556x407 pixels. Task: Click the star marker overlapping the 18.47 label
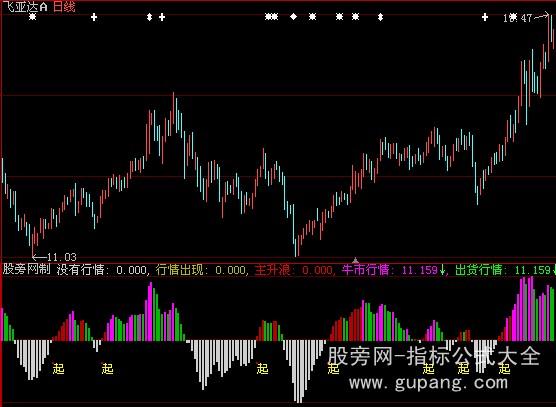click(x=513, y=17)
